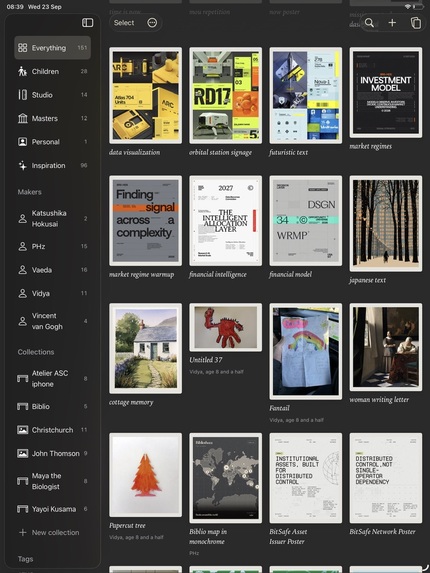
Task: Open the BitSafe Network Poster
Action: (x=386, y=478)
